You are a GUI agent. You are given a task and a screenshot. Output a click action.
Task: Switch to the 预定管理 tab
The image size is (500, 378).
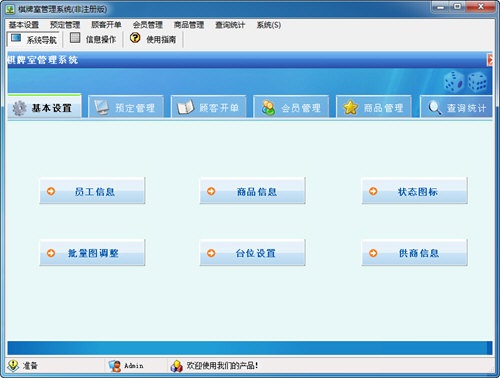[126, 107]
